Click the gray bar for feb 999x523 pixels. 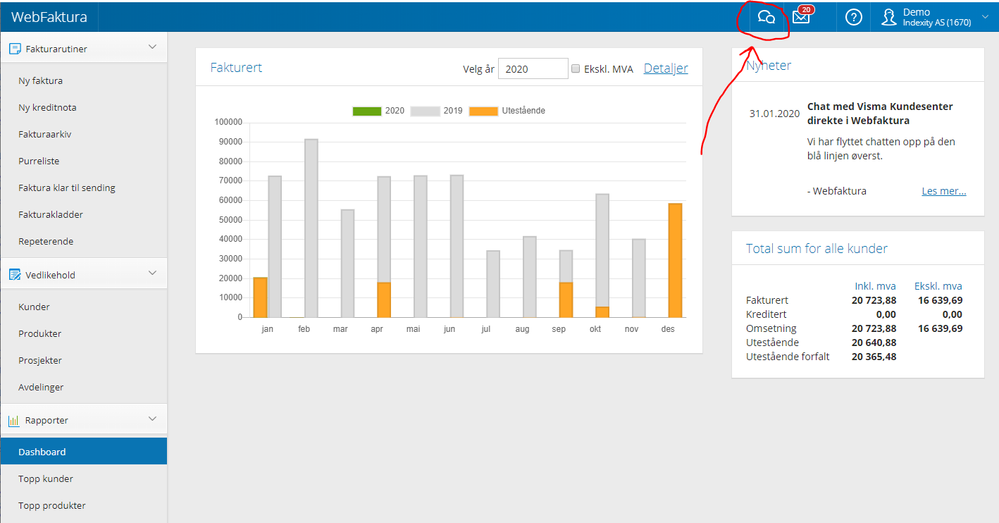[311, 228]
